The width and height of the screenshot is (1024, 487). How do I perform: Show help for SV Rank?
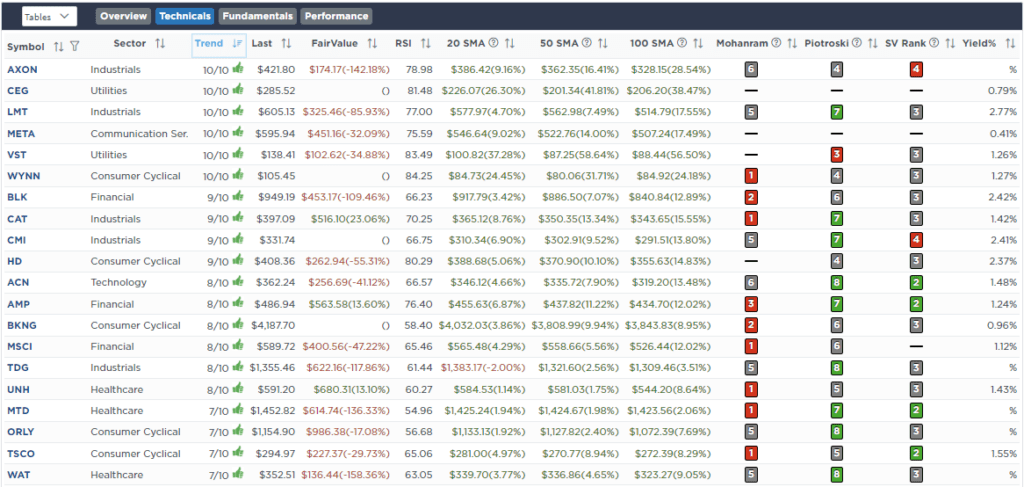coord(934,44)
